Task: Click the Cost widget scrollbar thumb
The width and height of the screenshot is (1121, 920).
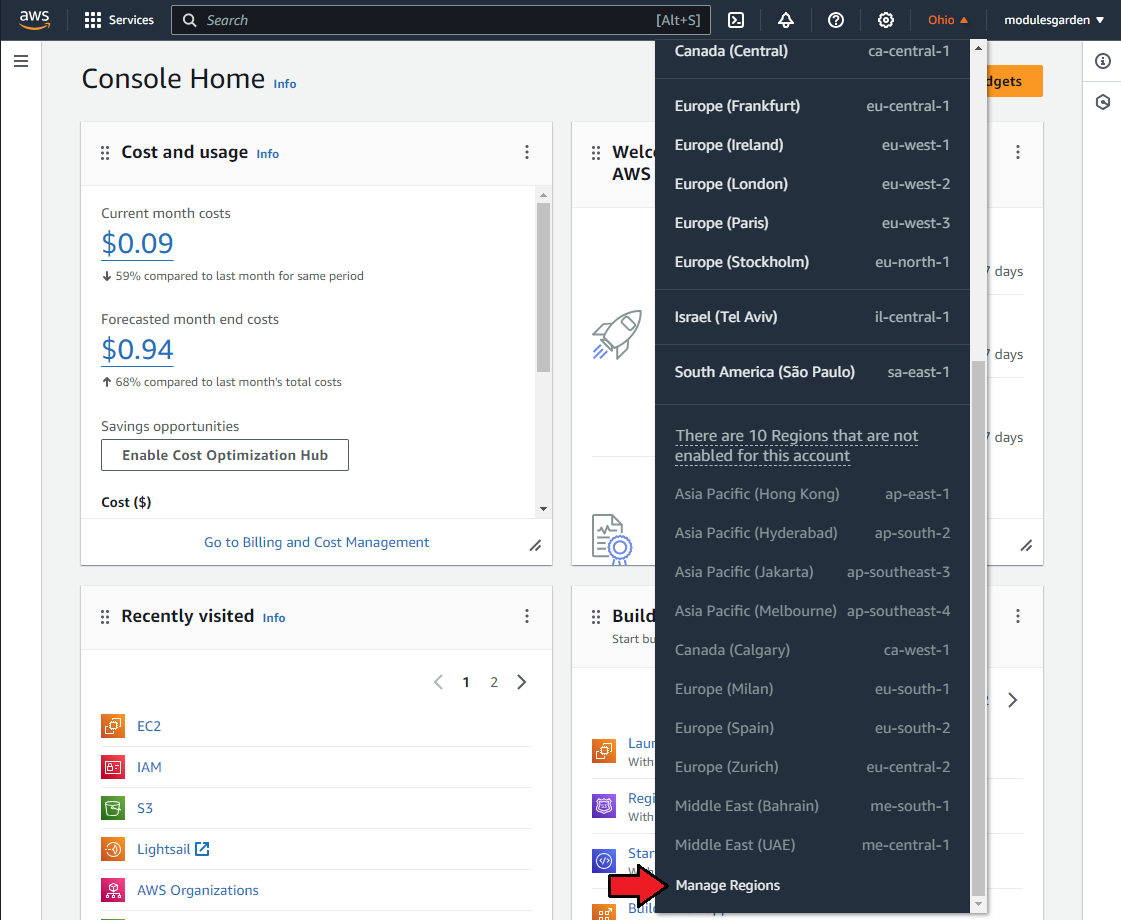Action: point(543,287)
